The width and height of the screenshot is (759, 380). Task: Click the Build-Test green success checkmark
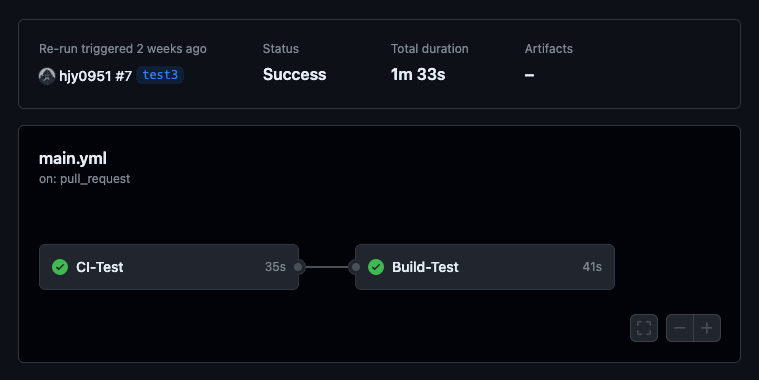376,267
